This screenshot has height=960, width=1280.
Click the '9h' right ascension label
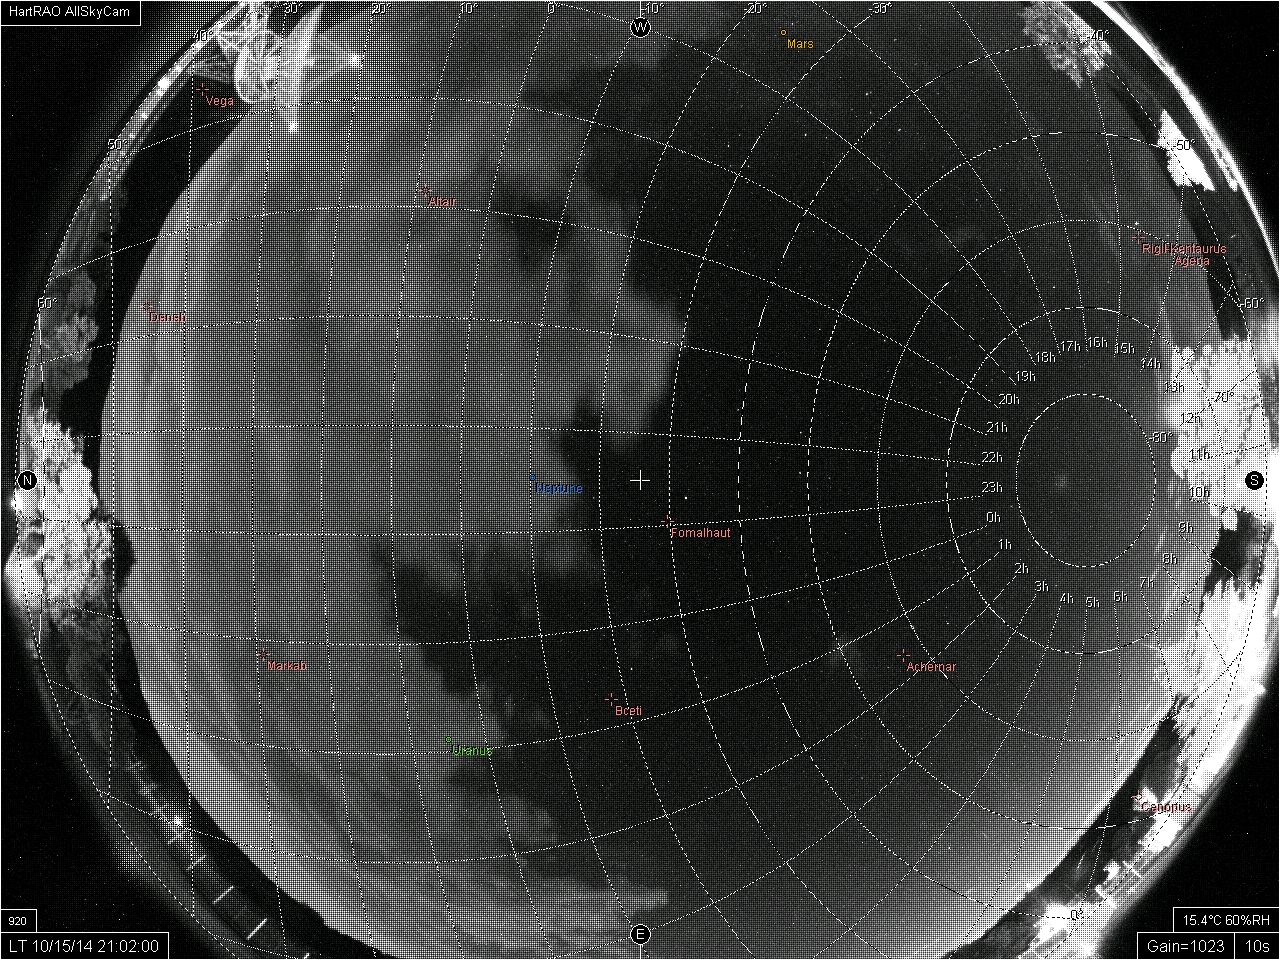click(1186, 528)
